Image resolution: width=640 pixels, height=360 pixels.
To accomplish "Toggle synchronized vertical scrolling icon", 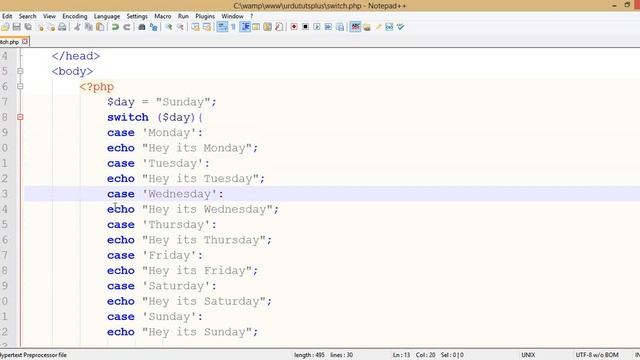I will [196, 27].
